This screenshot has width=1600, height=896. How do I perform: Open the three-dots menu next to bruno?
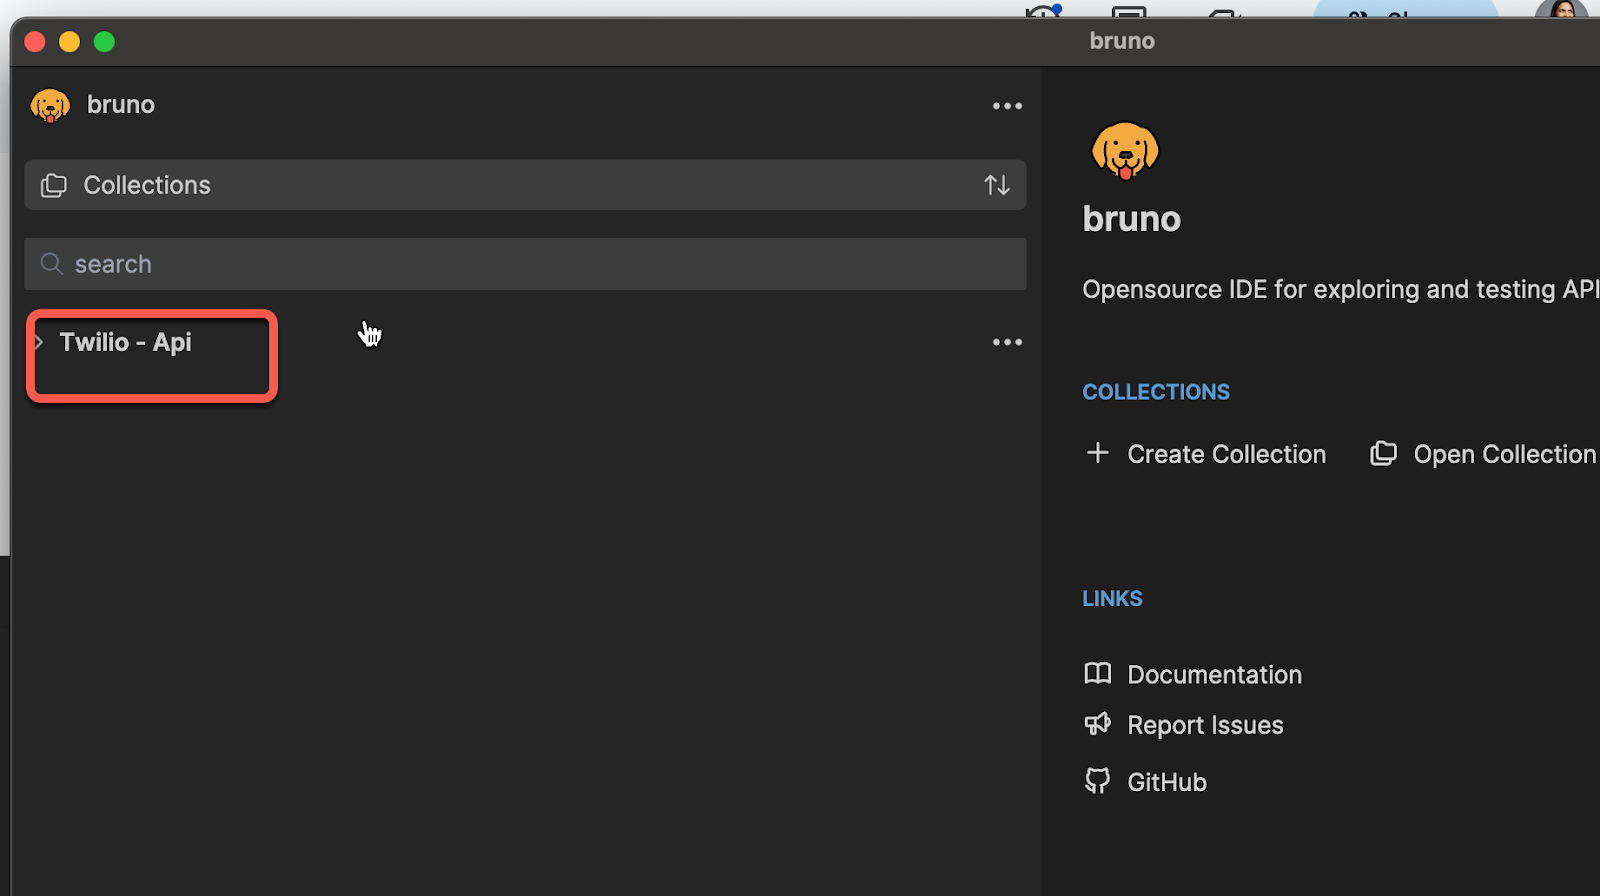pos(1007,106)
